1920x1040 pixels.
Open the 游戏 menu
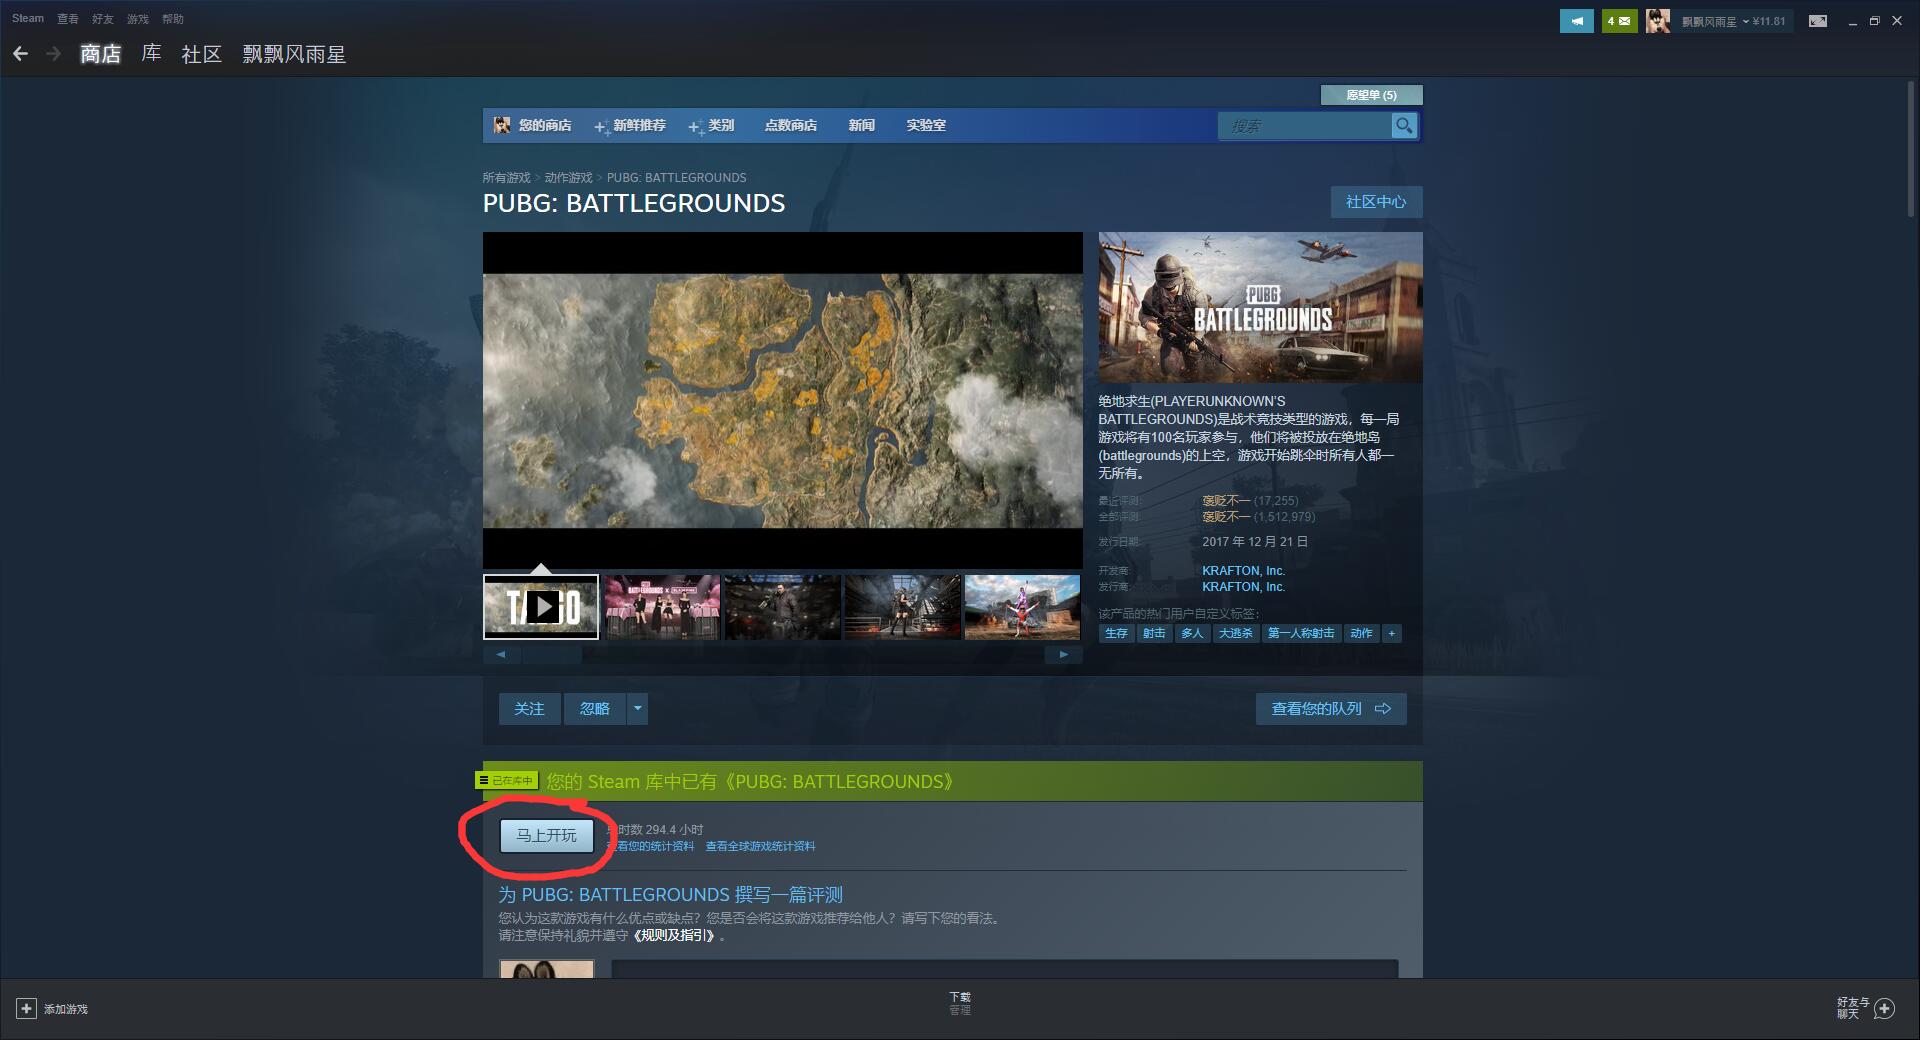pos(138,18)
